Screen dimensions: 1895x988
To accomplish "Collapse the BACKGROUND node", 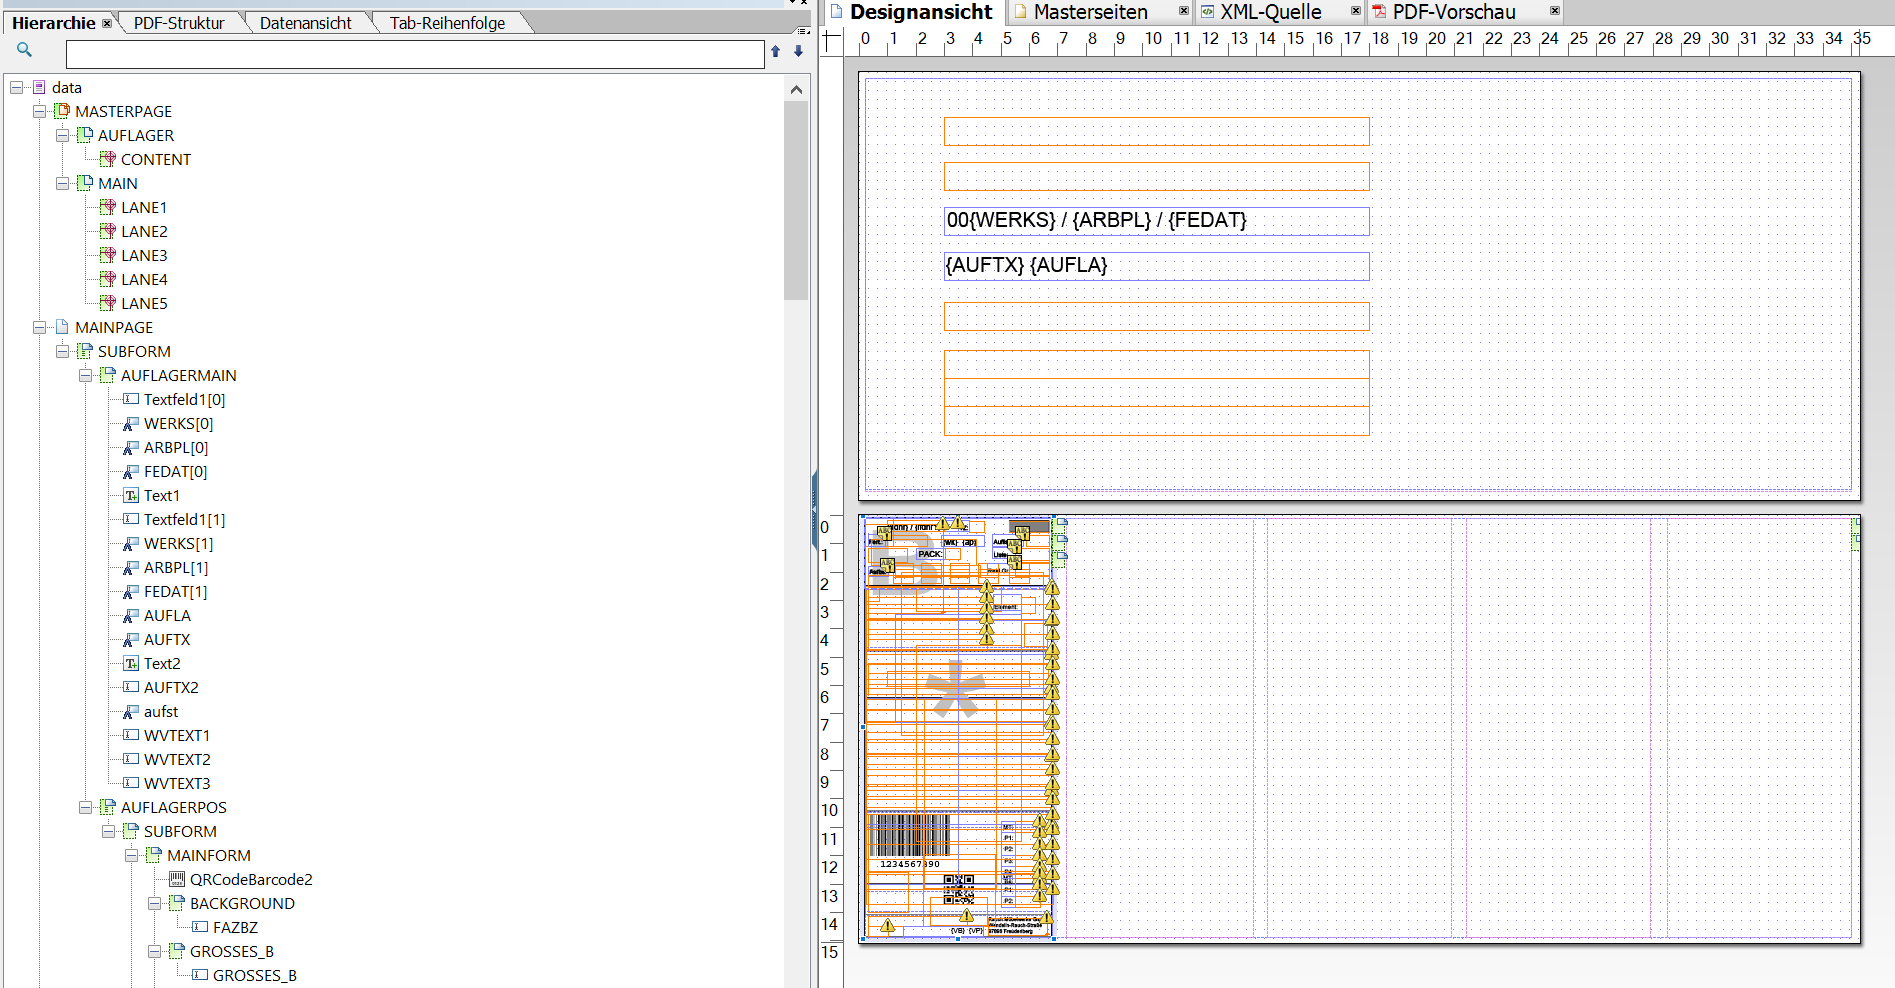I will tap(155, 903).
